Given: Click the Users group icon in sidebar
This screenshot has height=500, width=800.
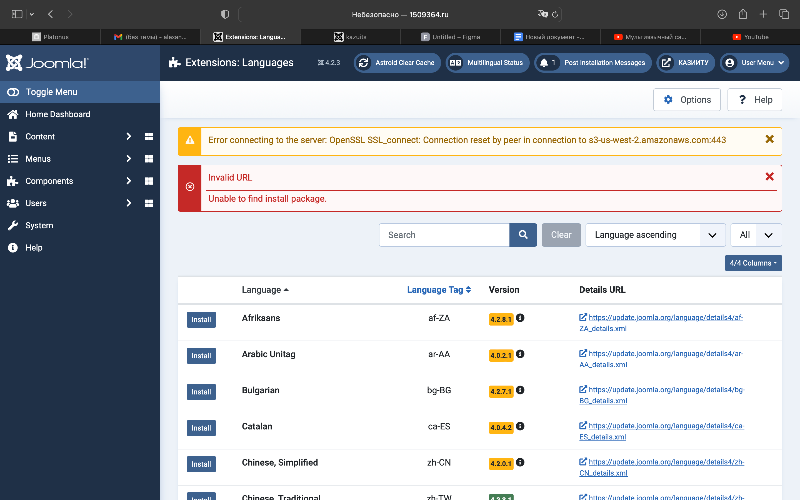Looking at the screenshot, I should point(13,203).
